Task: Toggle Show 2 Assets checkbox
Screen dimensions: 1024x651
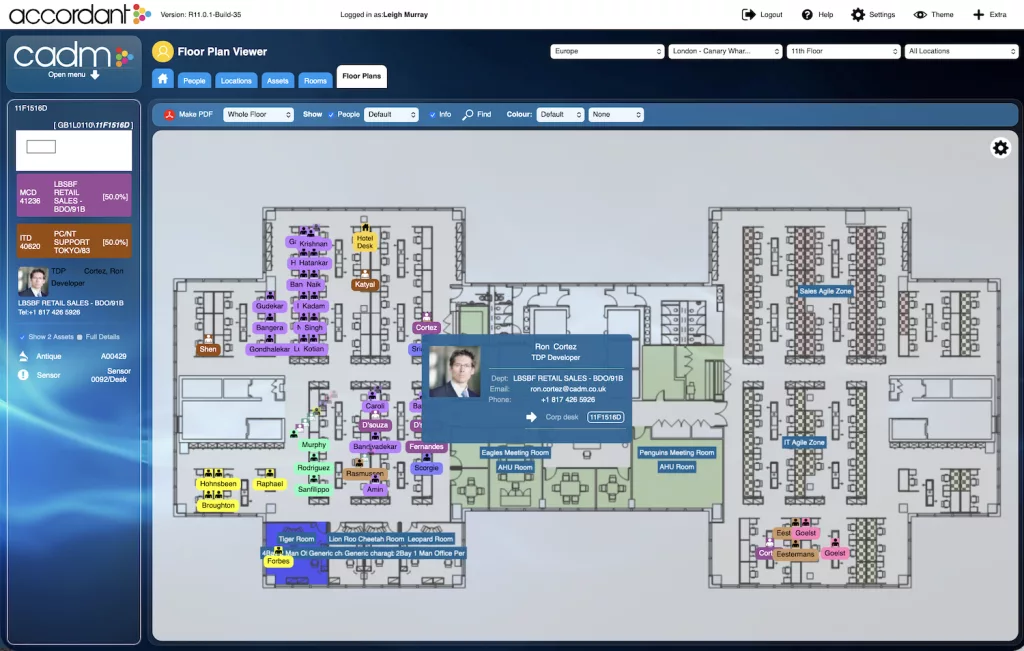Action: [x=22, y=337]
